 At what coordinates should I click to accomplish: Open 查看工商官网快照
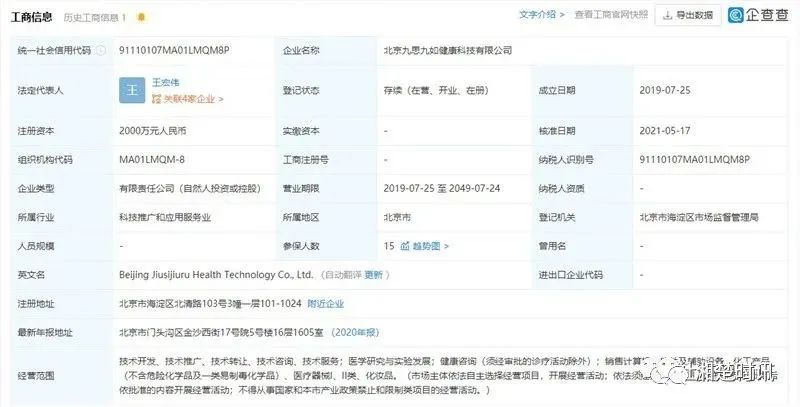(611, 15)
